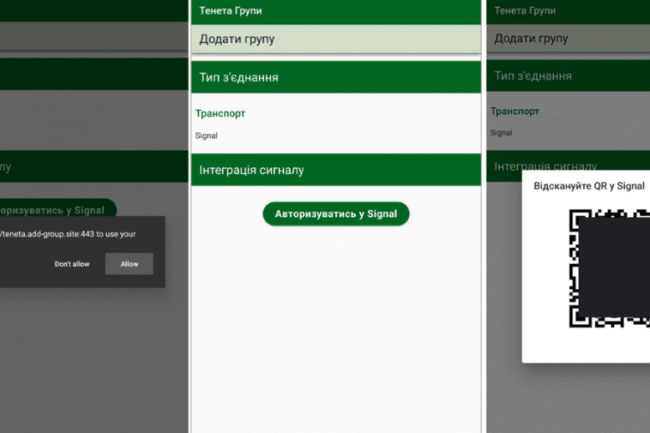Click the QR code's top-left finder square
The height and width of the screenshot is (433, 650).
point(577,219)
